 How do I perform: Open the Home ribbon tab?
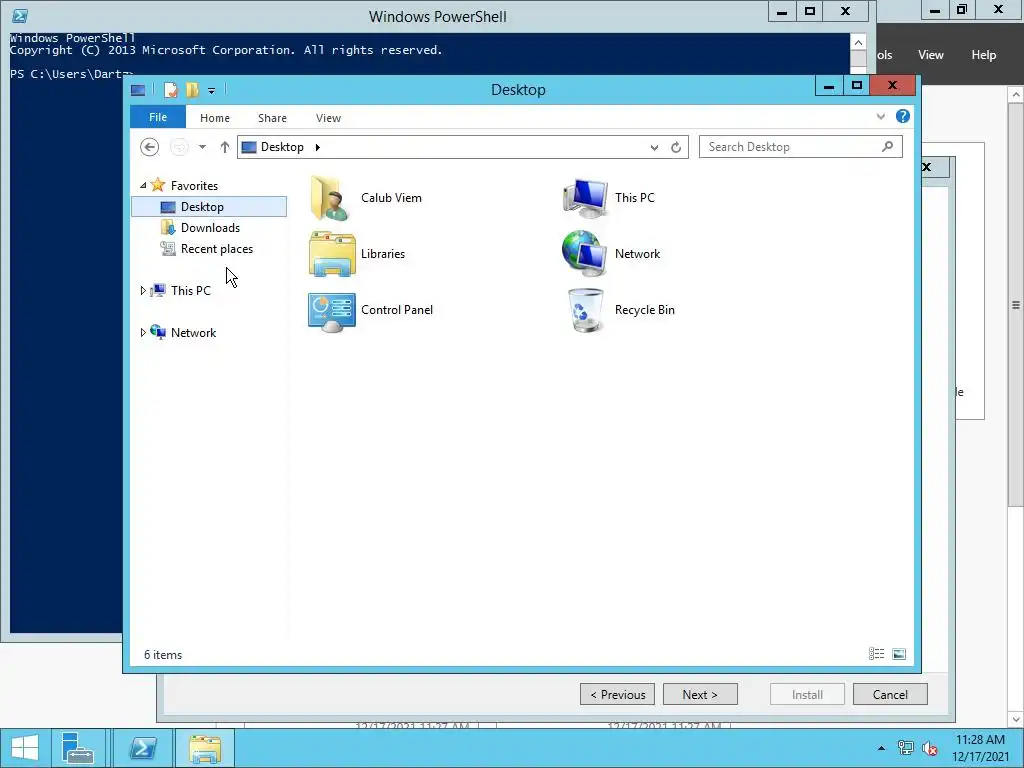click(215, 118)
